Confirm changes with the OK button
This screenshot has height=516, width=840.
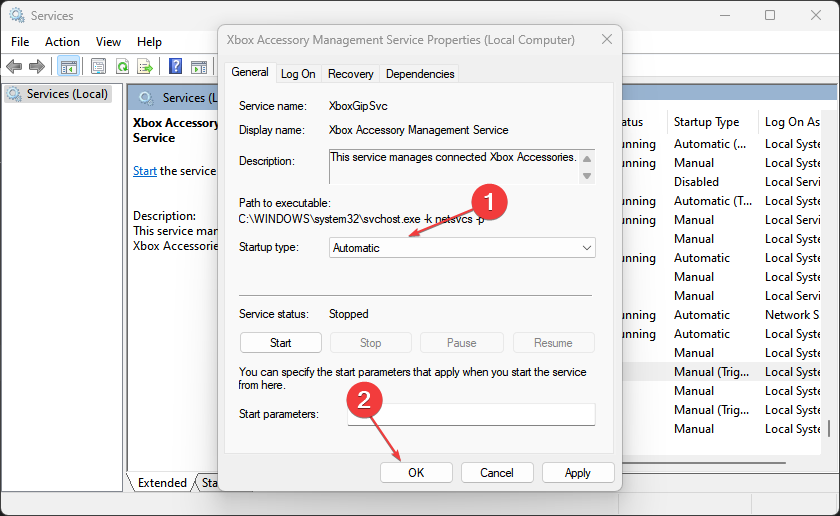416,473
